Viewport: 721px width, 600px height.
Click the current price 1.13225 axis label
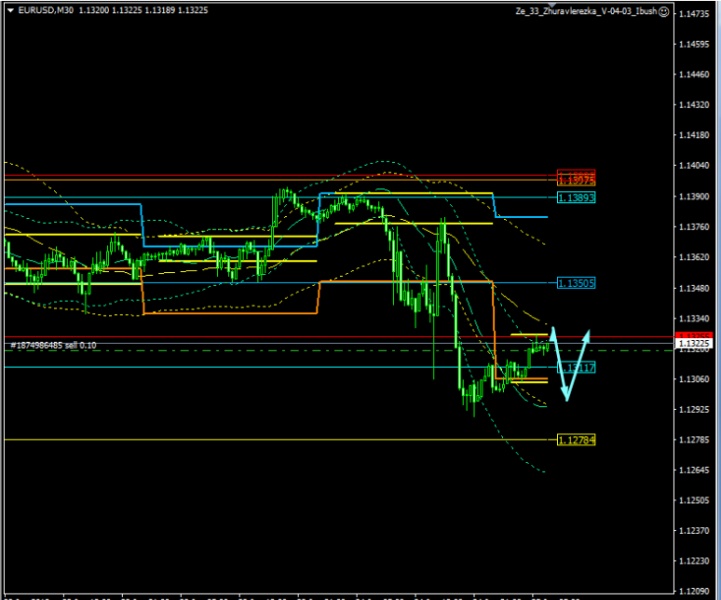[694, 344]
